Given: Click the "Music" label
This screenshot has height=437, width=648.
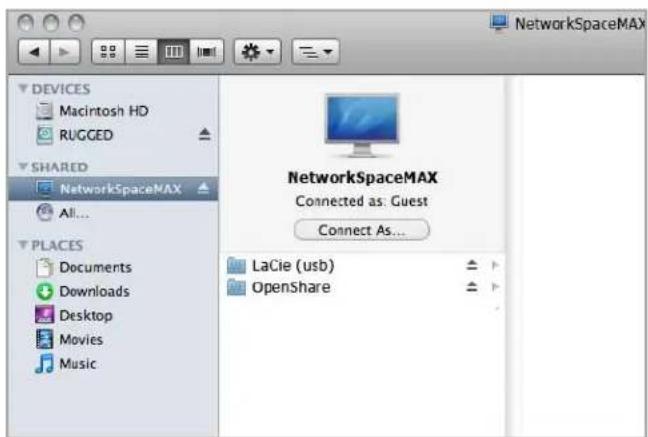Looking at the screenshot, I should (78, 364).
